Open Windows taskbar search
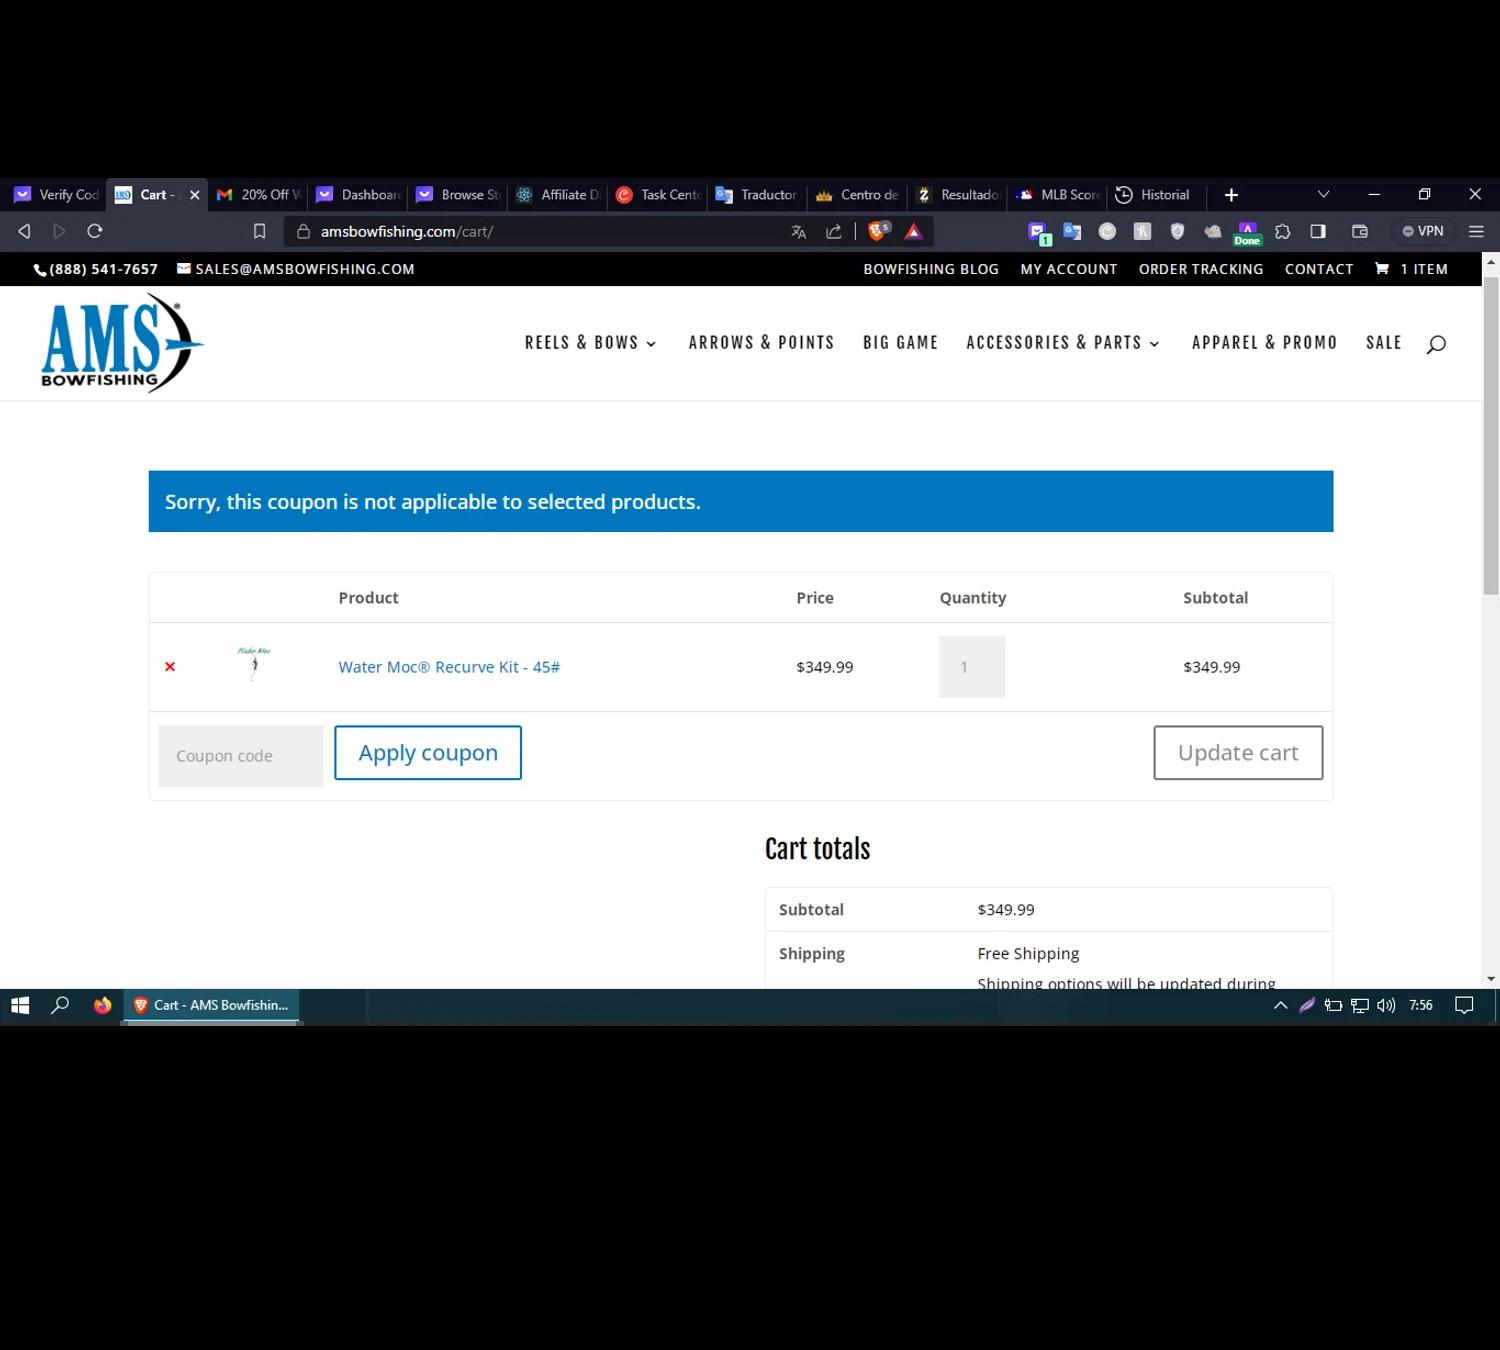Viewport: 1500px width, 1350px height. 60,1005
